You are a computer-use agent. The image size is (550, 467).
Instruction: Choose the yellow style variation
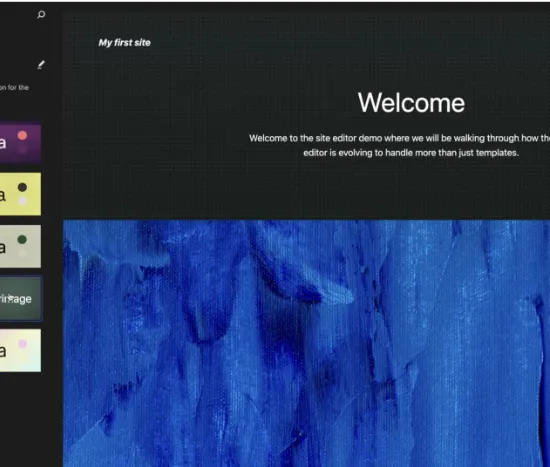coord(20,194)
